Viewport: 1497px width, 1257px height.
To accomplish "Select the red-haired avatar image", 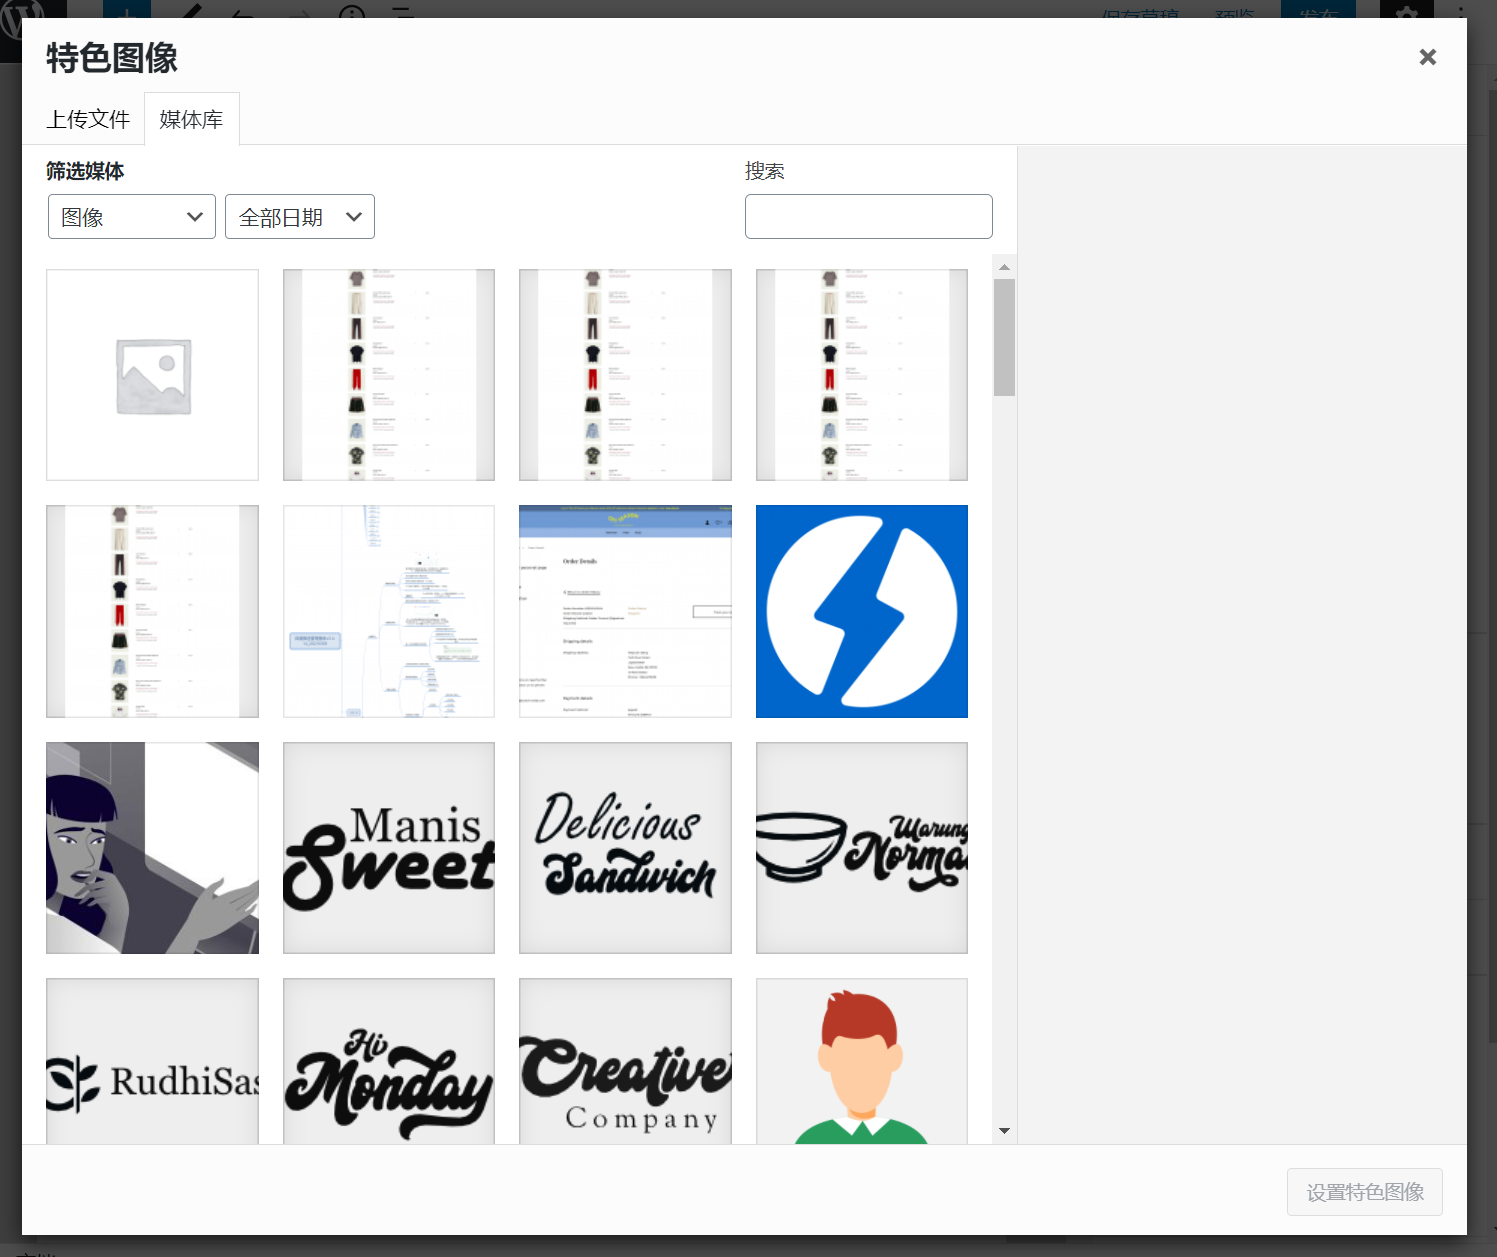I will 861,1062.
